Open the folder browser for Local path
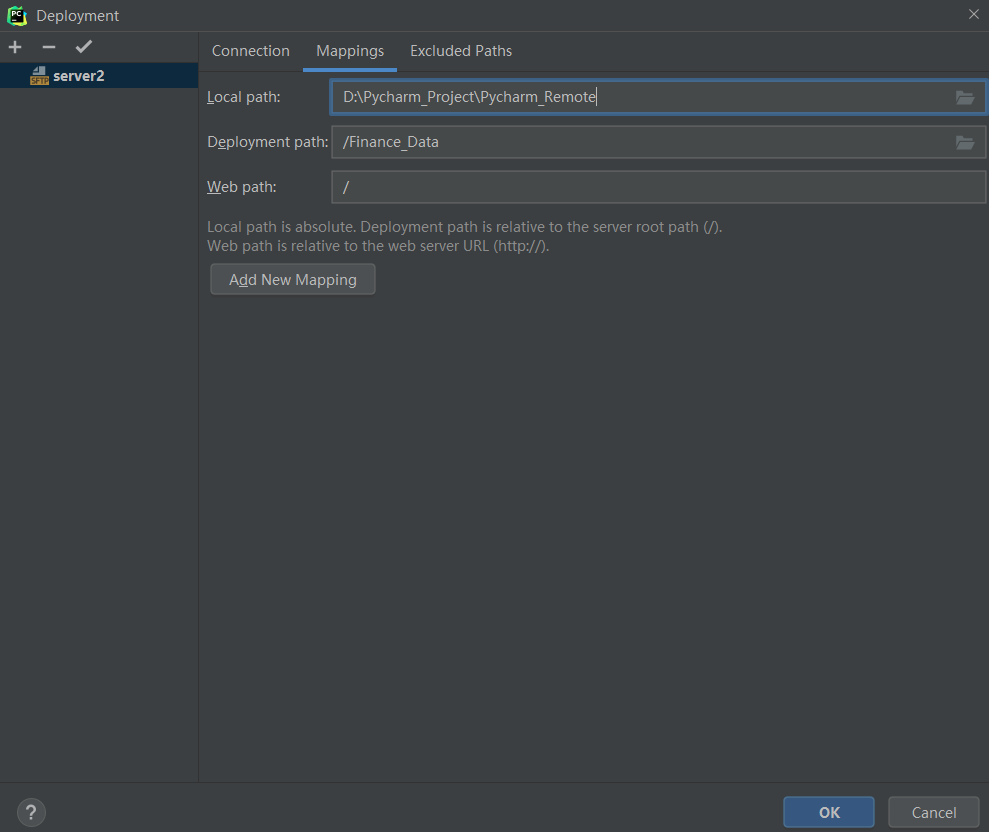The image size is (989, 832). (964, 97)
